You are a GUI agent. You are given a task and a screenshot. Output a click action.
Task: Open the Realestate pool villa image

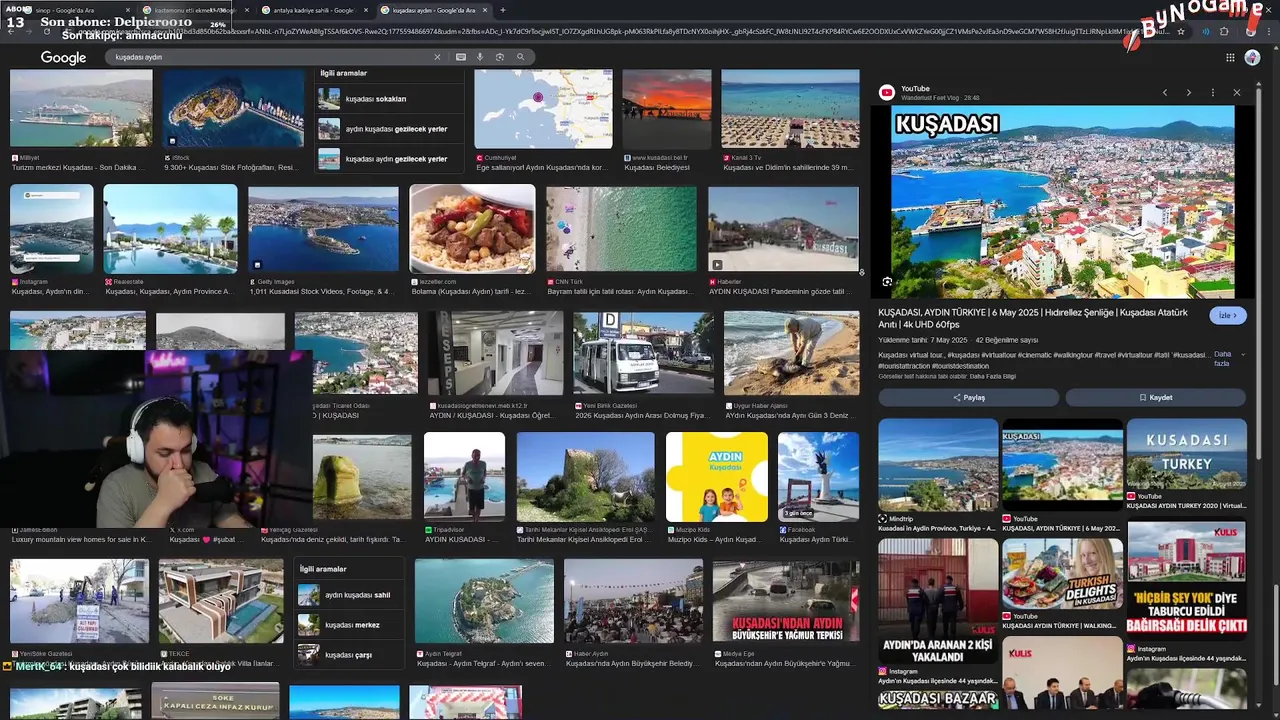pyautogui.click(x=171, y=229)
